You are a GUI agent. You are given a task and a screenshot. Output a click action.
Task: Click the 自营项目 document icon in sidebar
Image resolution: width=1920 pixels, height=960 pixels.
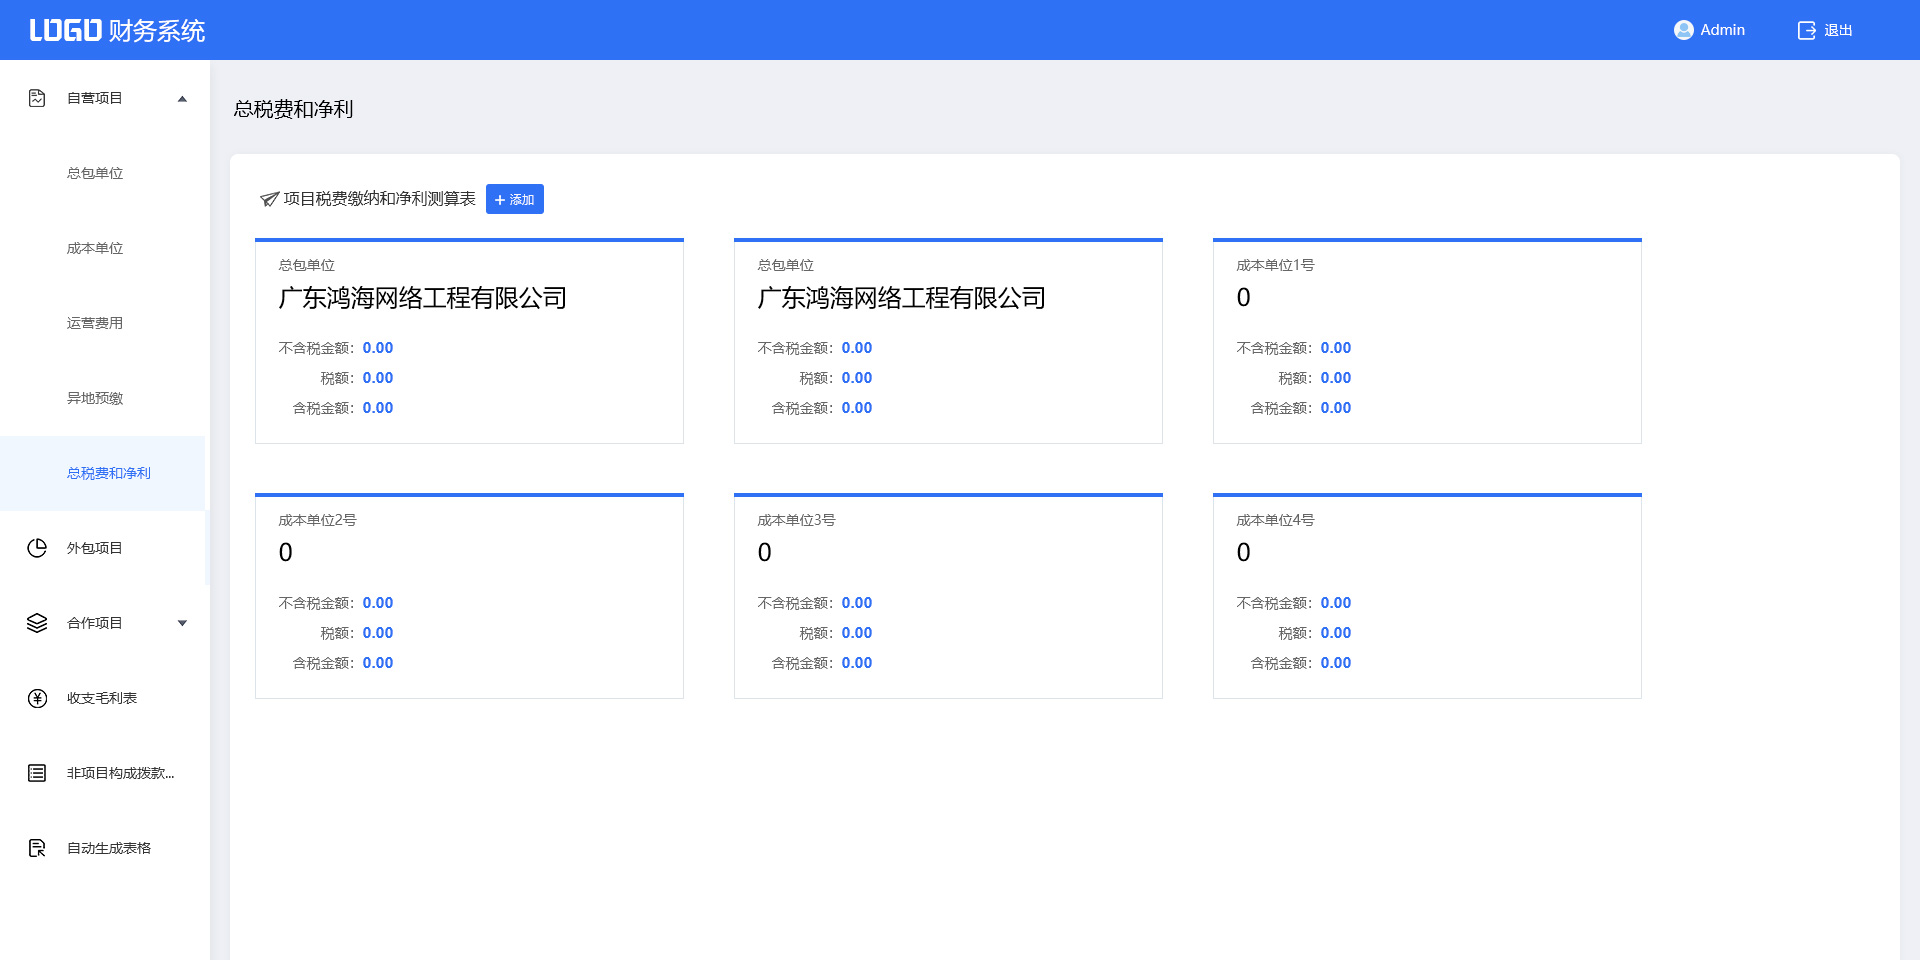click(x=37, y=98)
